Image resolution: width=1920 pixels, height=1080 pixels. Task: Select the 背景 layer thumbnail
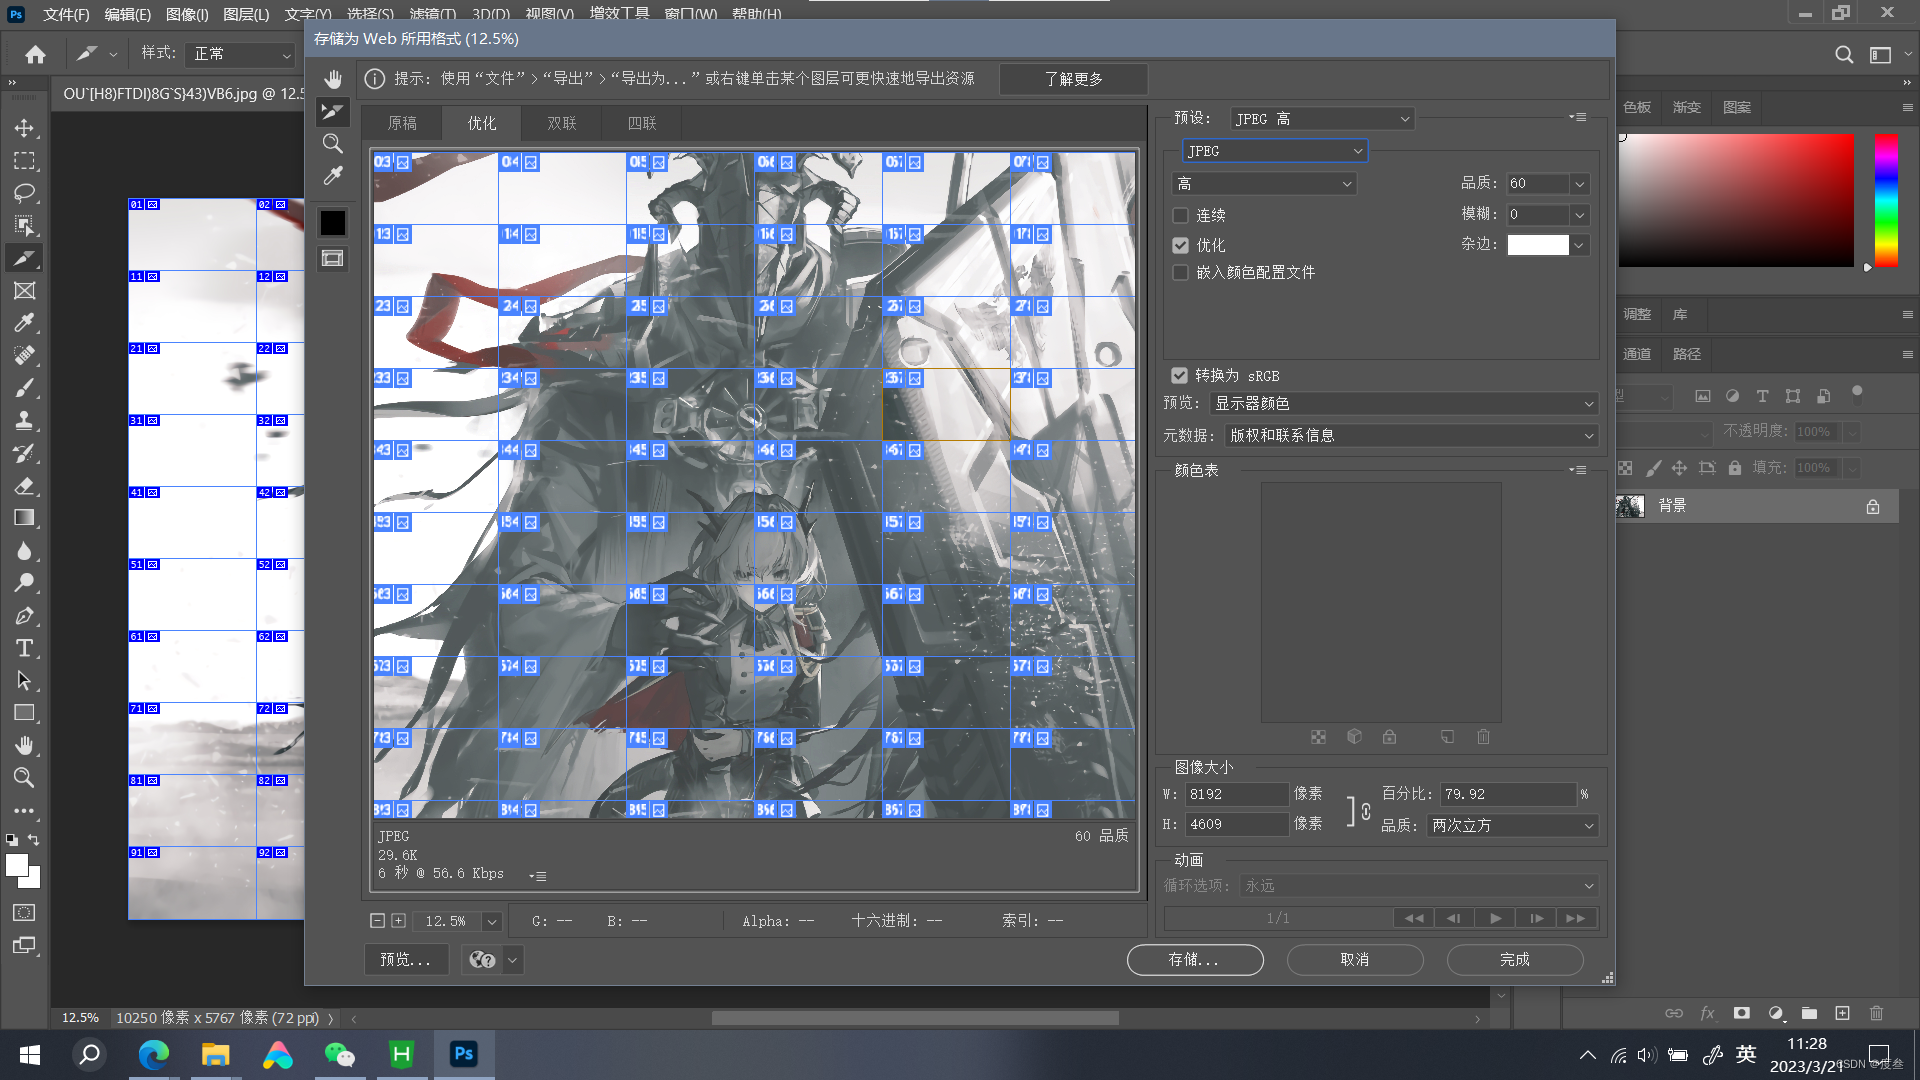tap(1630, 506)
